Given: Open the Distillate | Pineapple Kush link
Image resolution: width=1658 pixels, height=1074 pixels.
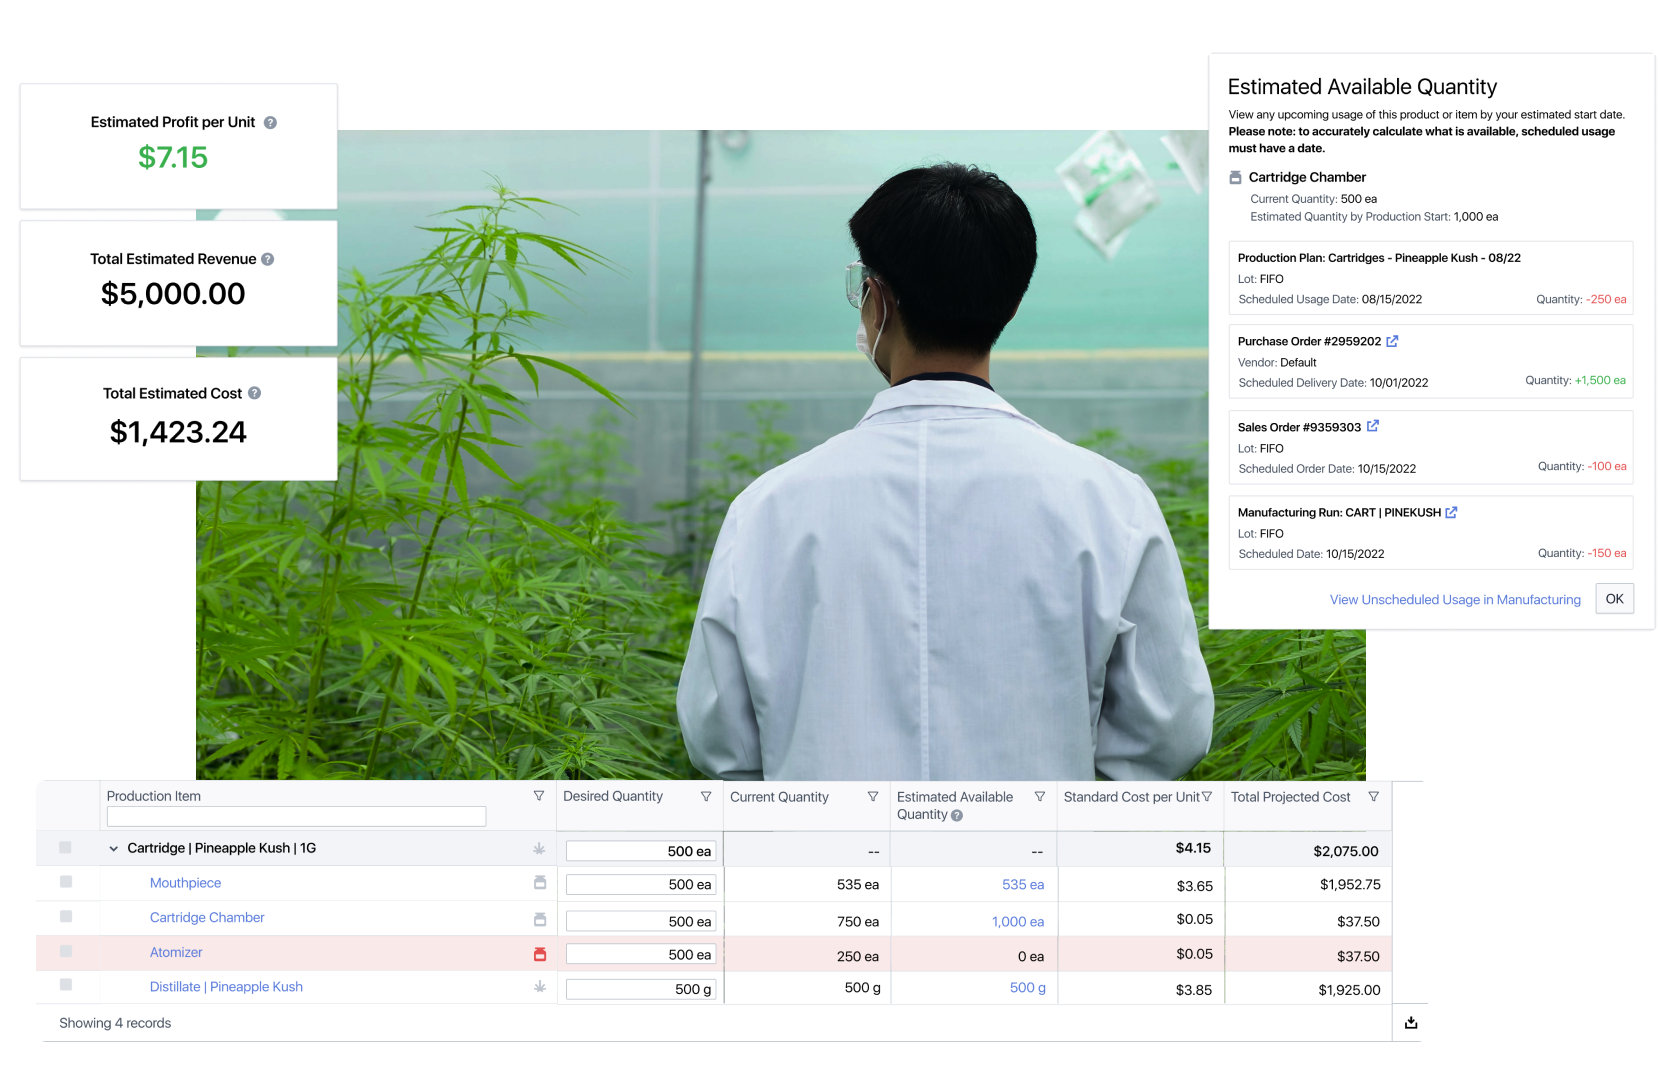Looking at the screenshot, I should pos(226,987).
